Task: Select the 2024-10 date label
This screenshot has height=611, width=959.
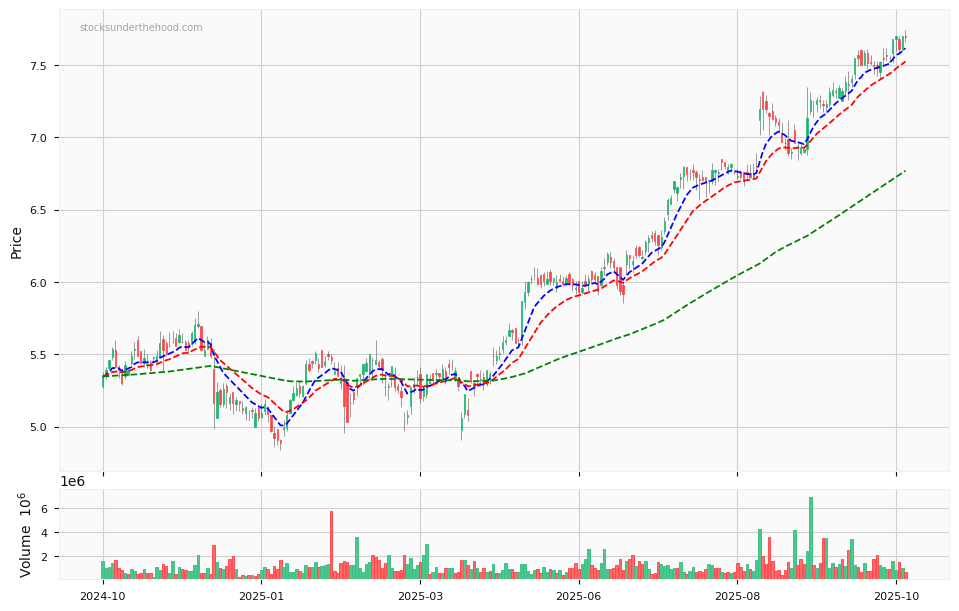Action: 102,596
